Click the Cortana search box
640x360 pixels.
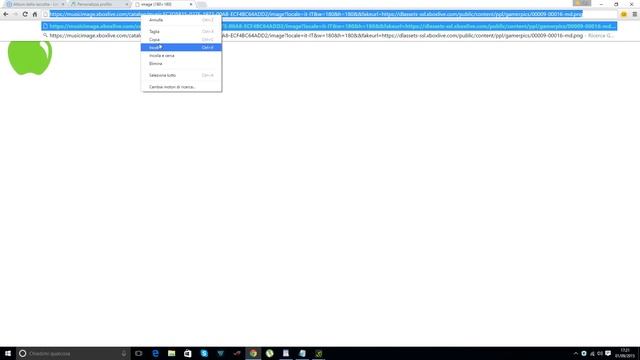[73, 353]
